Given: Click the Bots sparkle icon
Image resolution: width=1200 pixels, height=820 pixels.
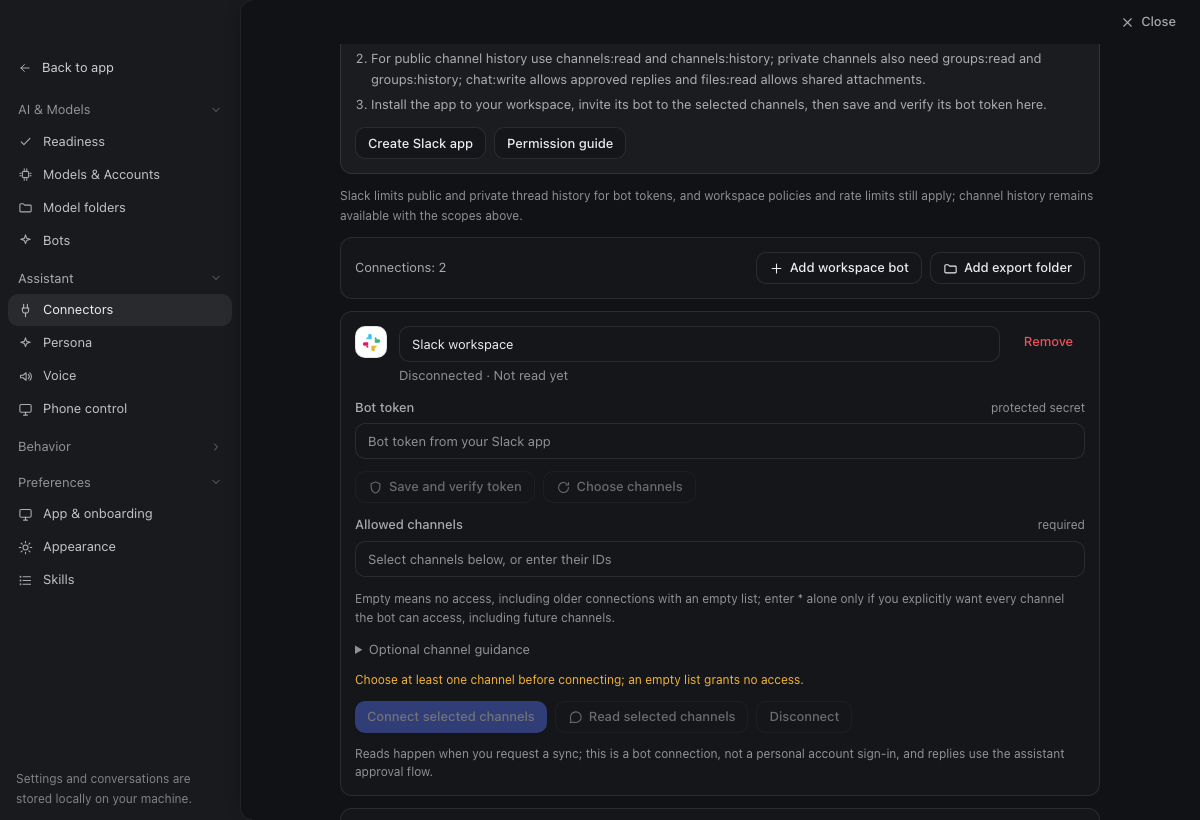Looking at the screenshot, I should (x=25, y=241).
